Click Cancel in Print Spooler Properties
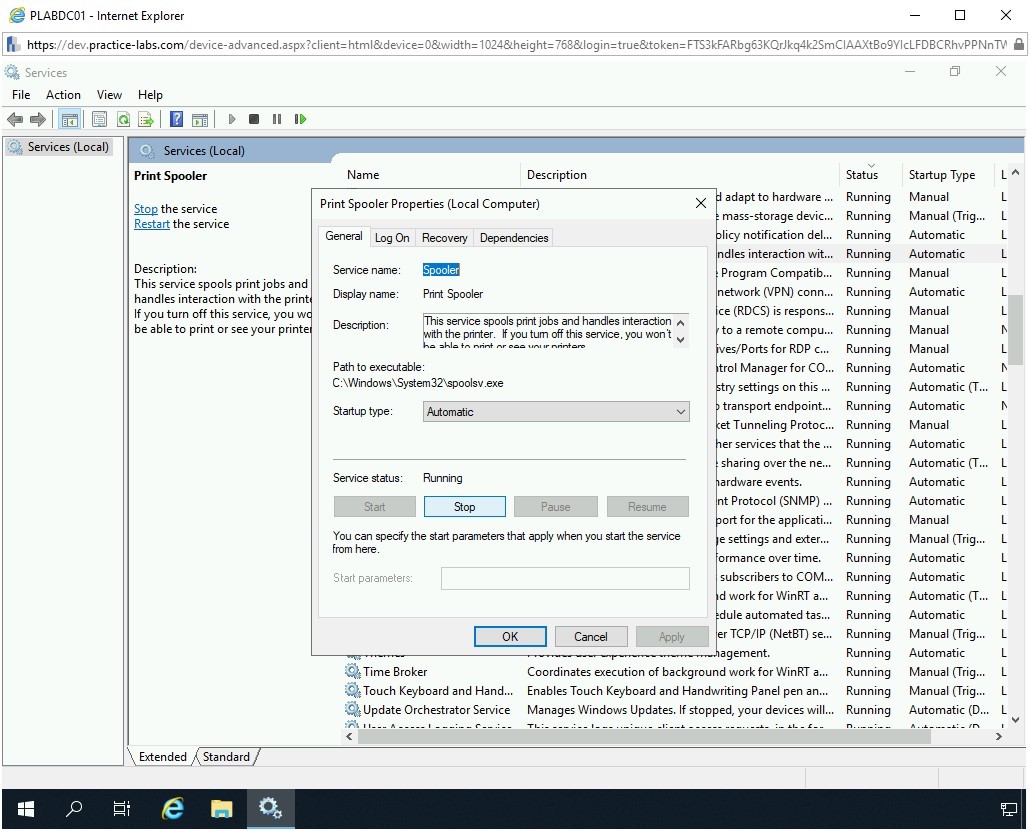This screenshot has height=833, width=1030. click(x=590, y=636)
